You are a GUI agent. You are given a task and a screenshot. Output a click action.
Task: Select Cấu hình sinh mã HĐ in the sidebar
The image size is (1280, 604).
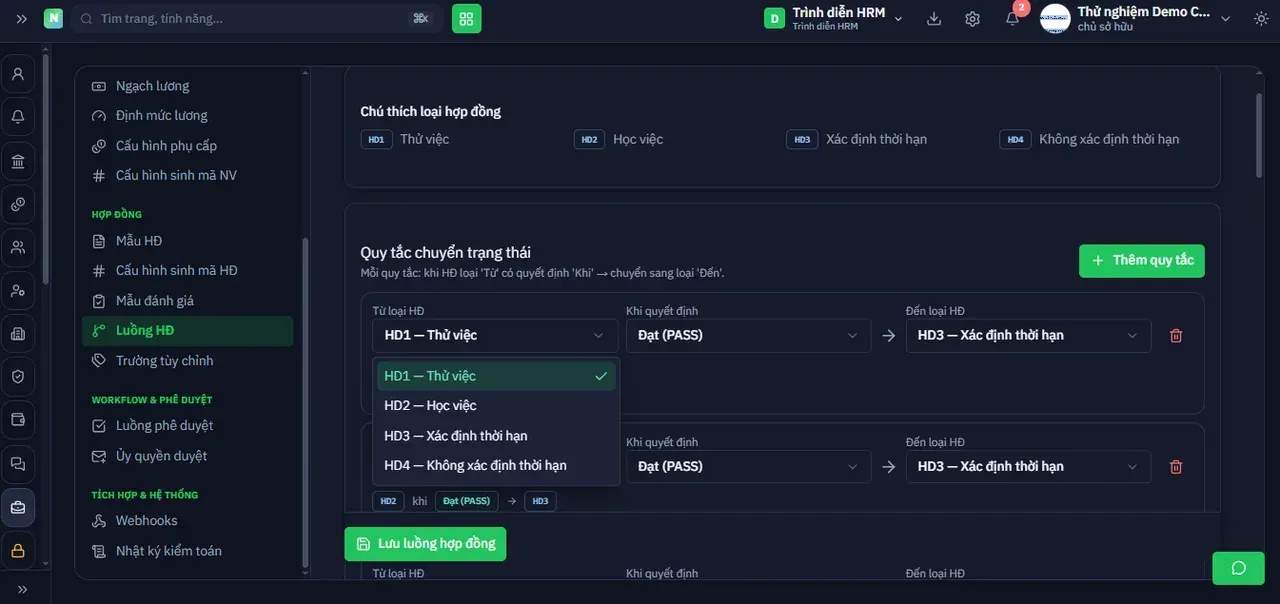[x=187, y=271]
